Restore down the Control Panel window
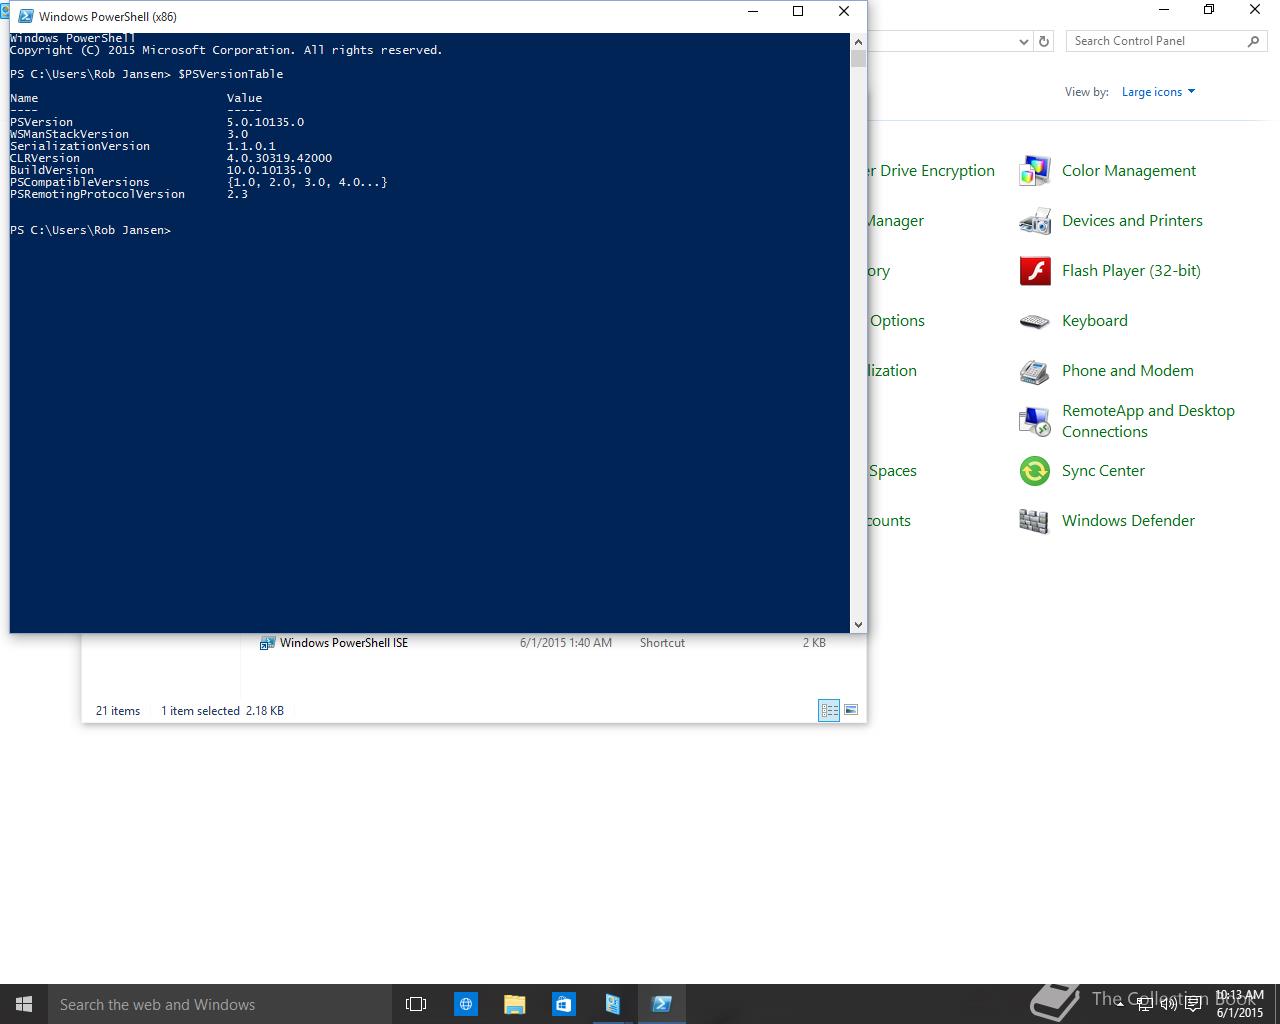Image resolution: width=1280 pixels, height=1024 pixels. 1209,10
